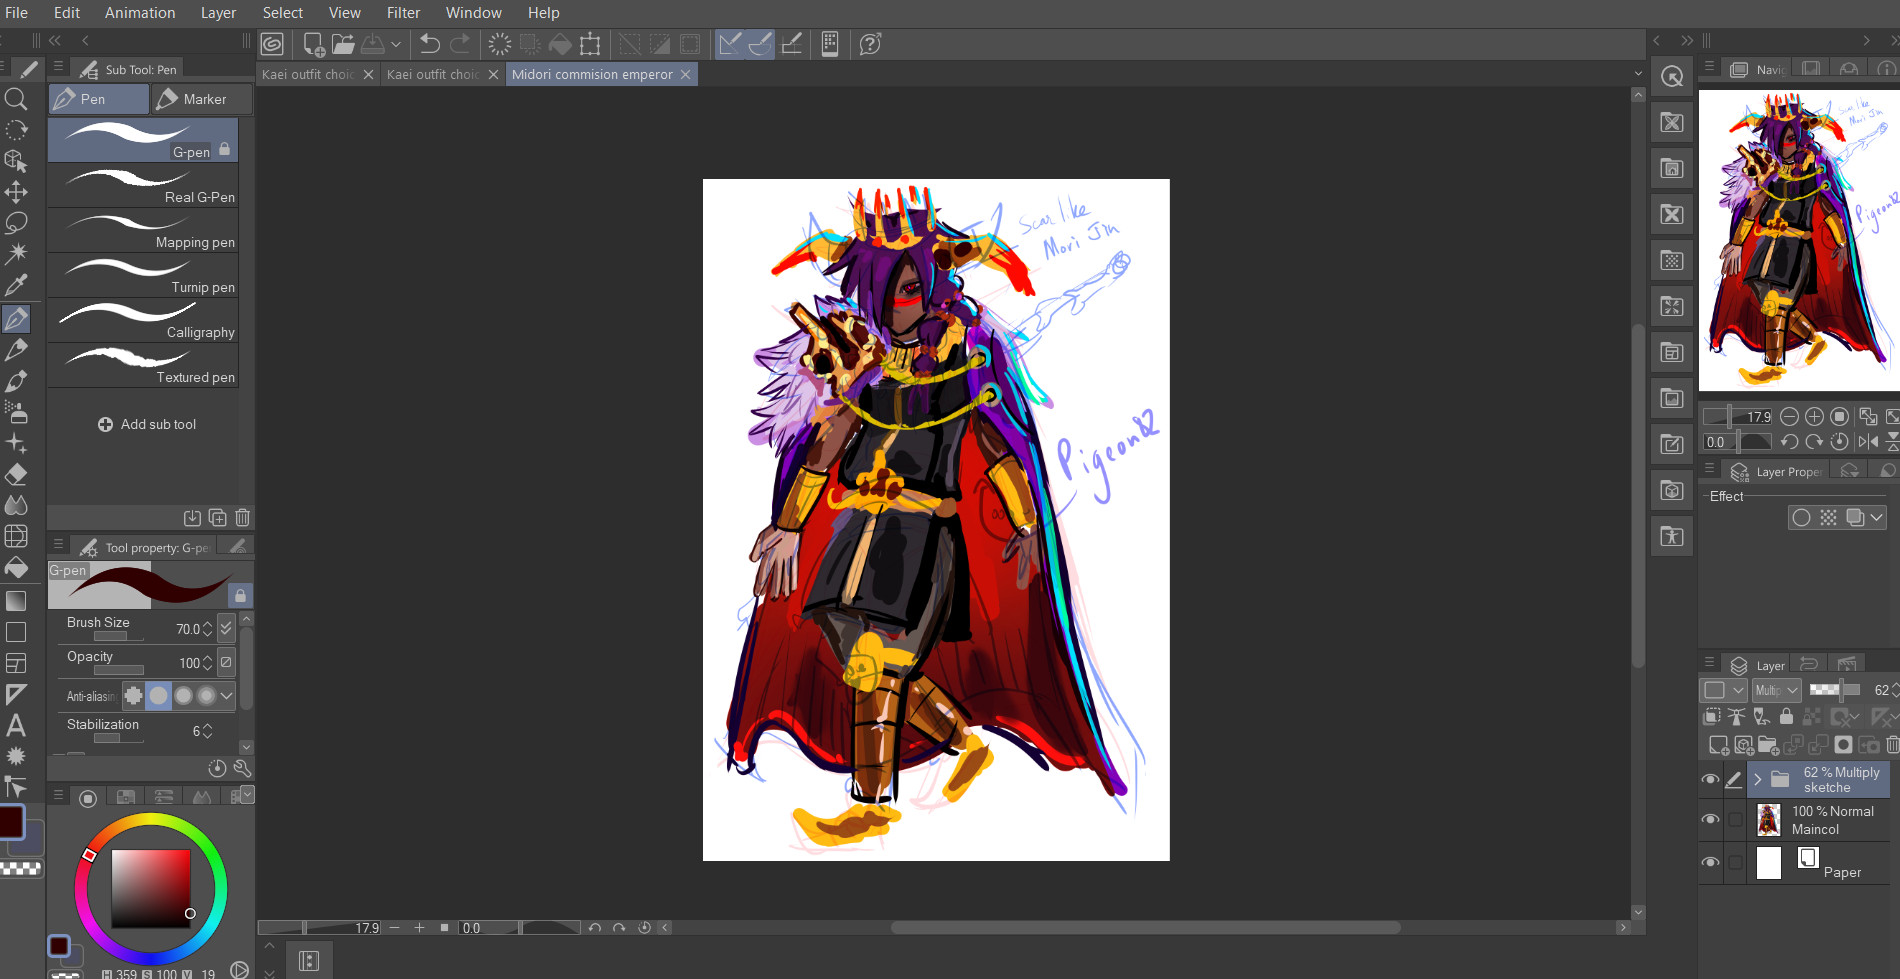This screenshot has width=1900, height=979.
Task: Click the layer opacity slider
Action: tap(1834, 690)
